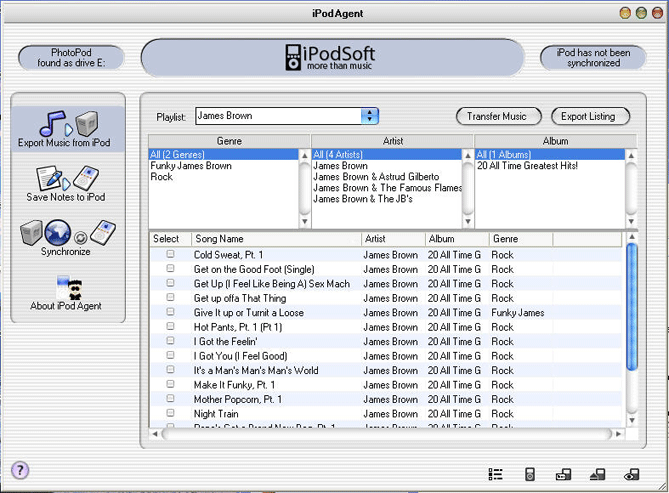The image size is (669, 493).
Task: Click the song list horizontal scrollbar track
Action: [387, 434]
